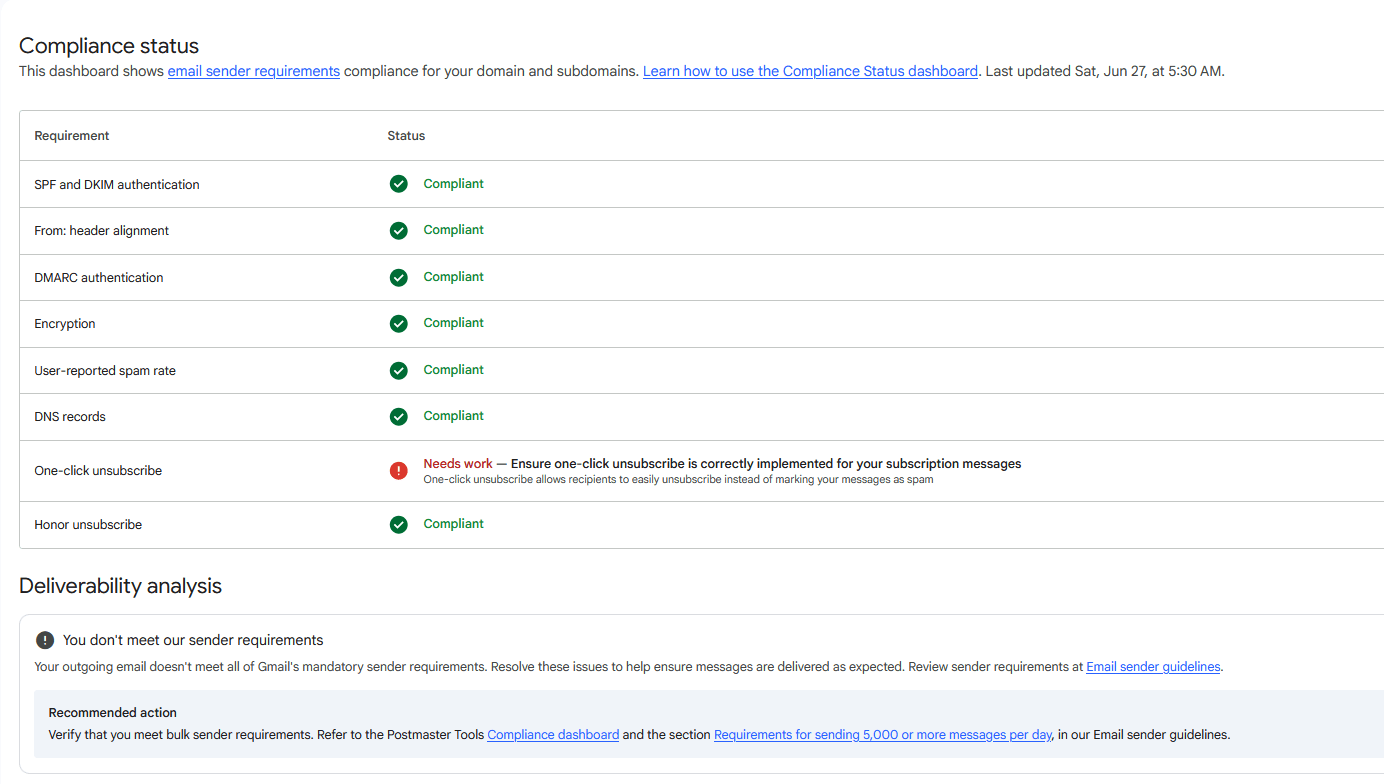Image resolution: width=1384 pixels, height=784 pixels.
Task: Click the You don't meet our sender requirements title
Action: click(193, 640)
